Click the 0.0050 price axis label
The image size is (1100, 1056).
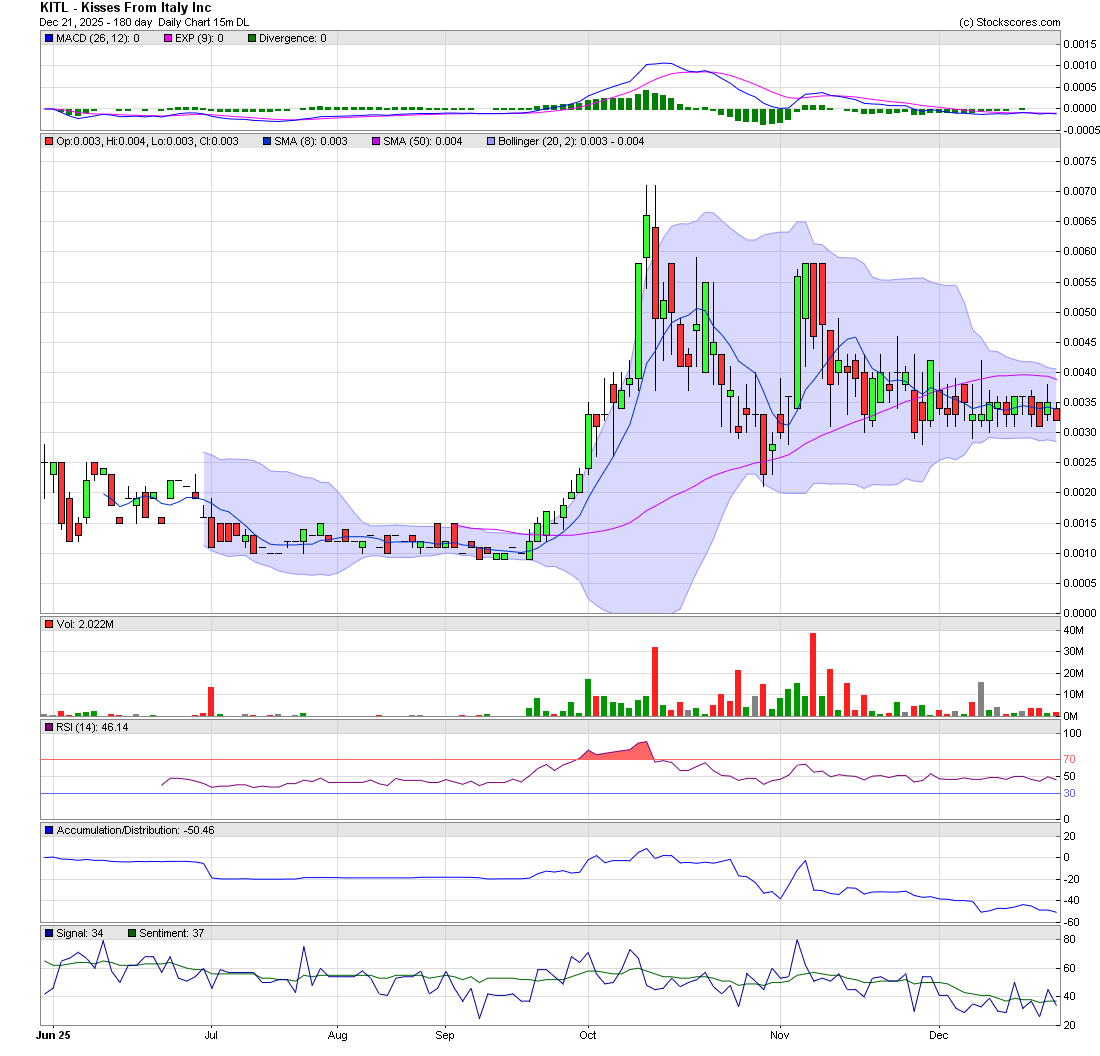[1080, 312]
